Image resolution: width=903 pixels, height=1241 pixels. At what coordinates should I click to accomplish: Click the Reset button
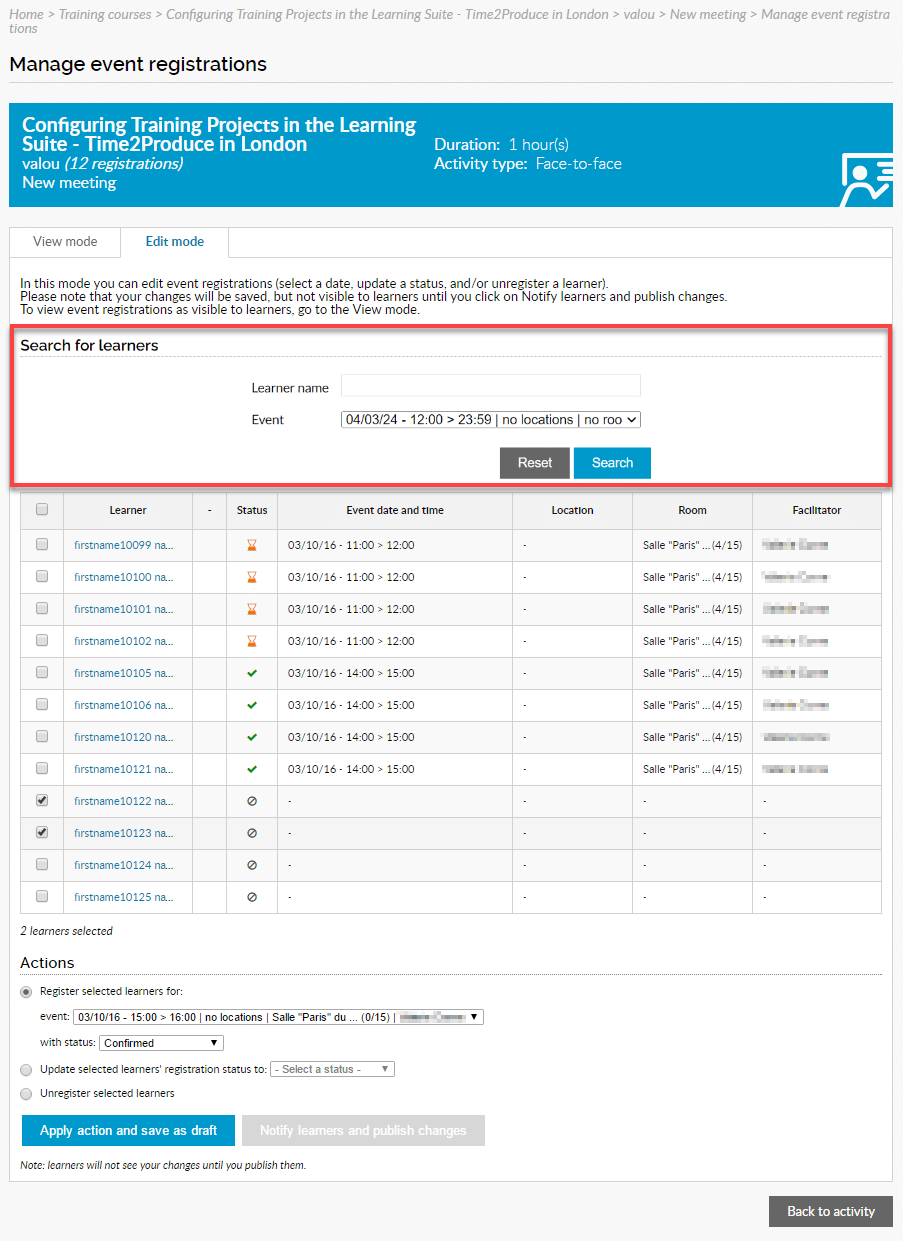tap(535, 463)
